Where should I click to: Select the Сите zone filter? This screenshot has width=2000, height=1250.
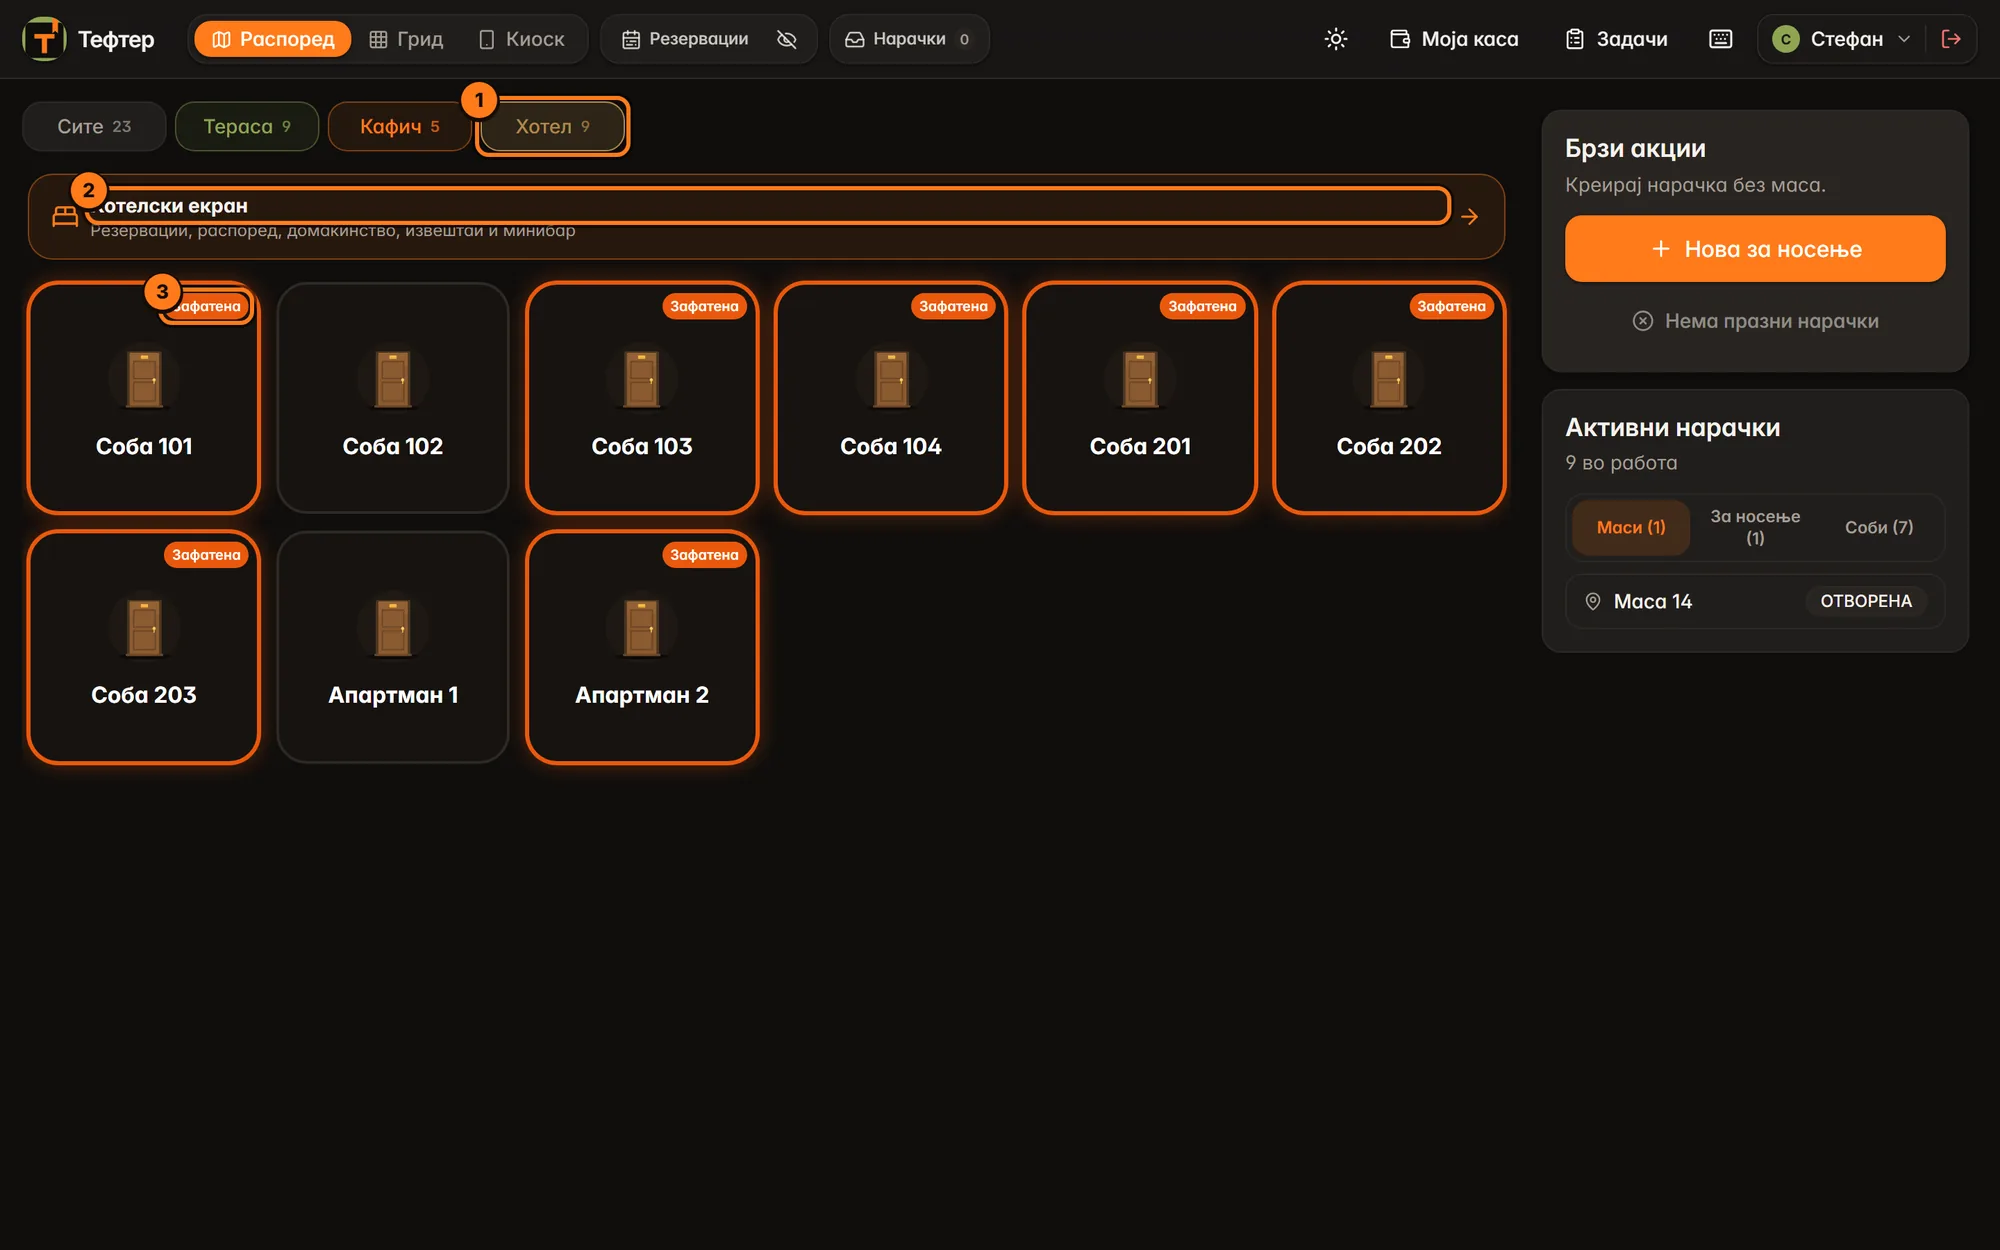(x=94, y=126)
